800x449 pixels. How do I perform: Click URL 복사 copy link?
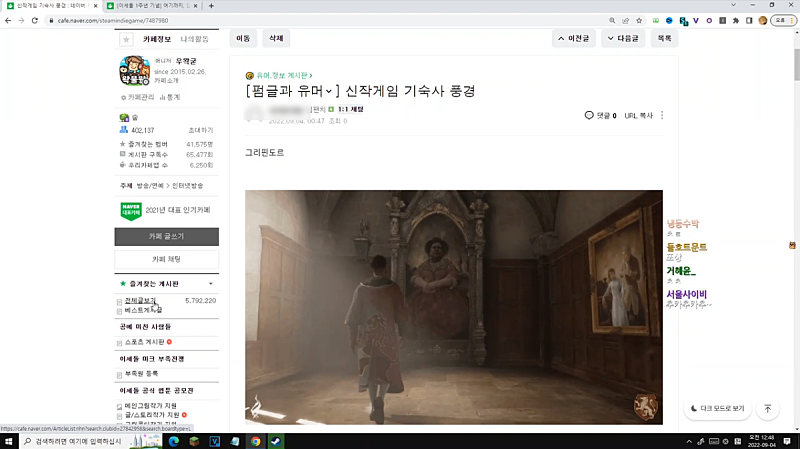point(639,115)
